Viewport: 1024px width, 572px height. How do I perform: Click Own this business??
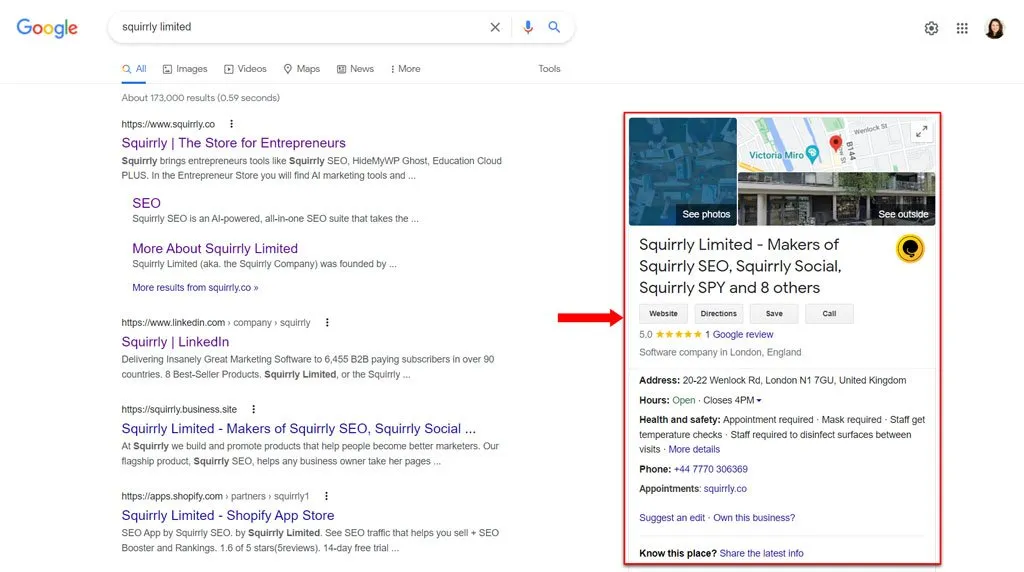click(754, 518)
